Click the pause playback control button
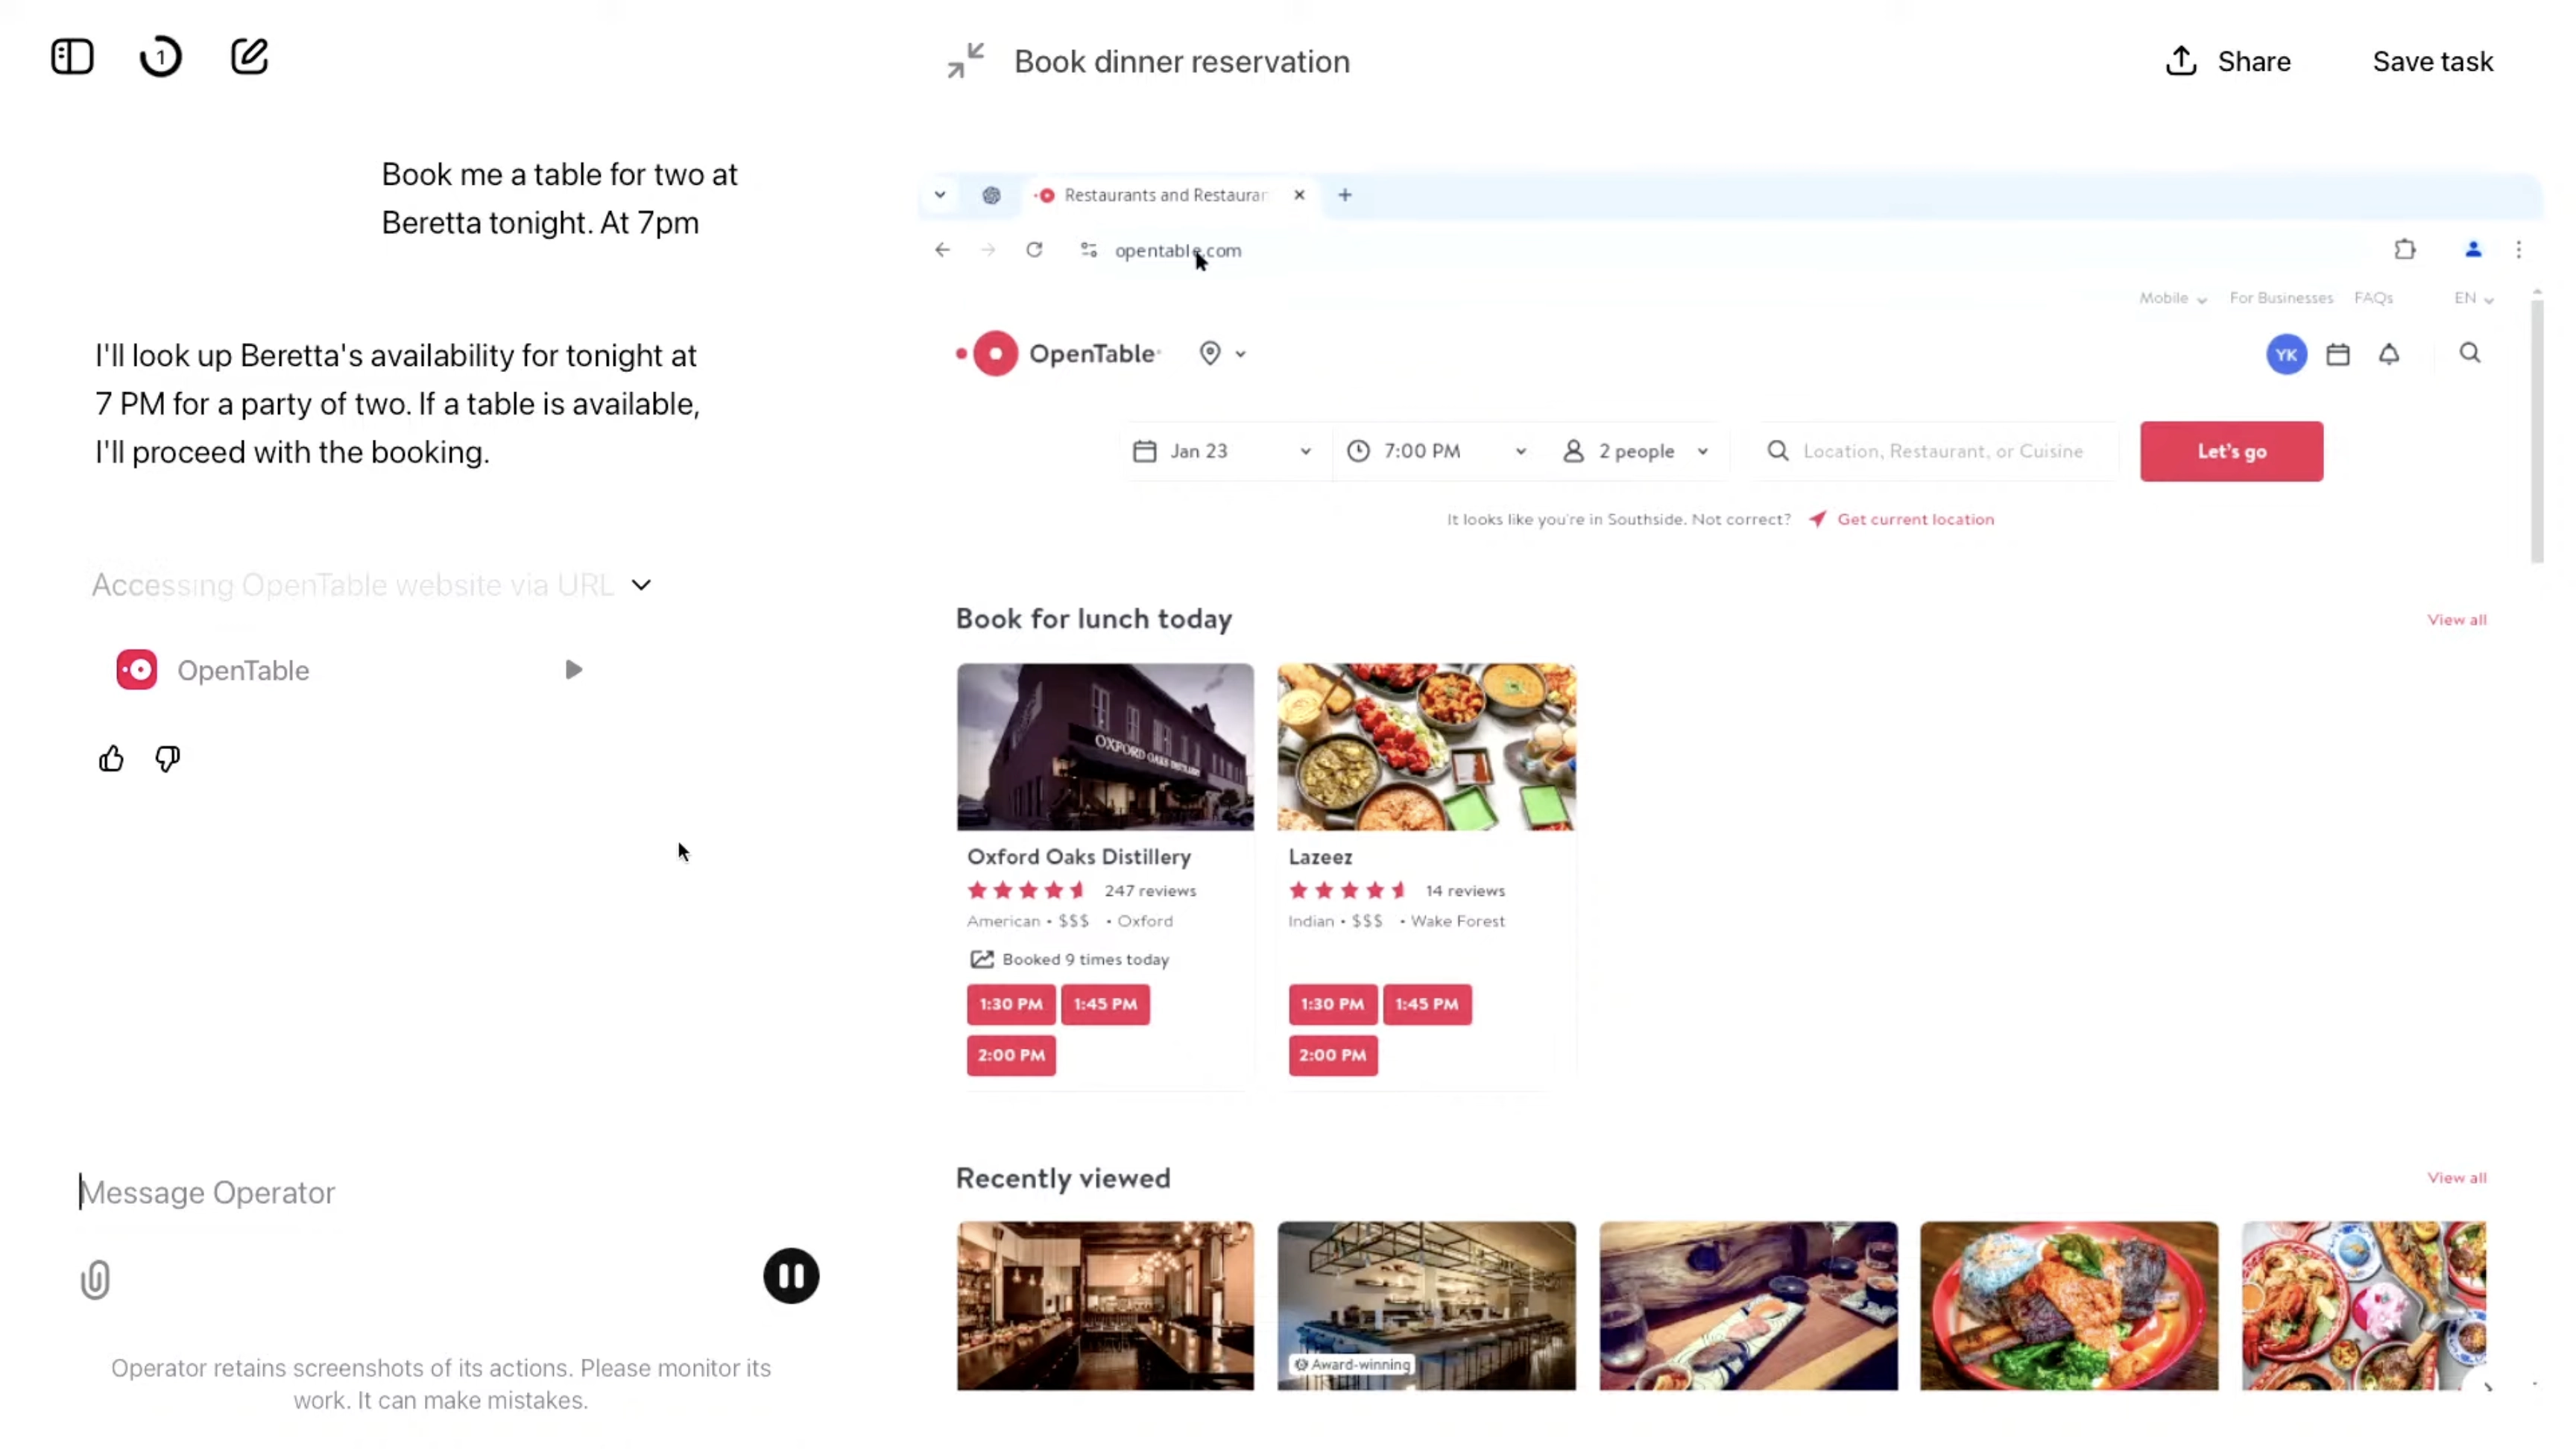 791,1275
